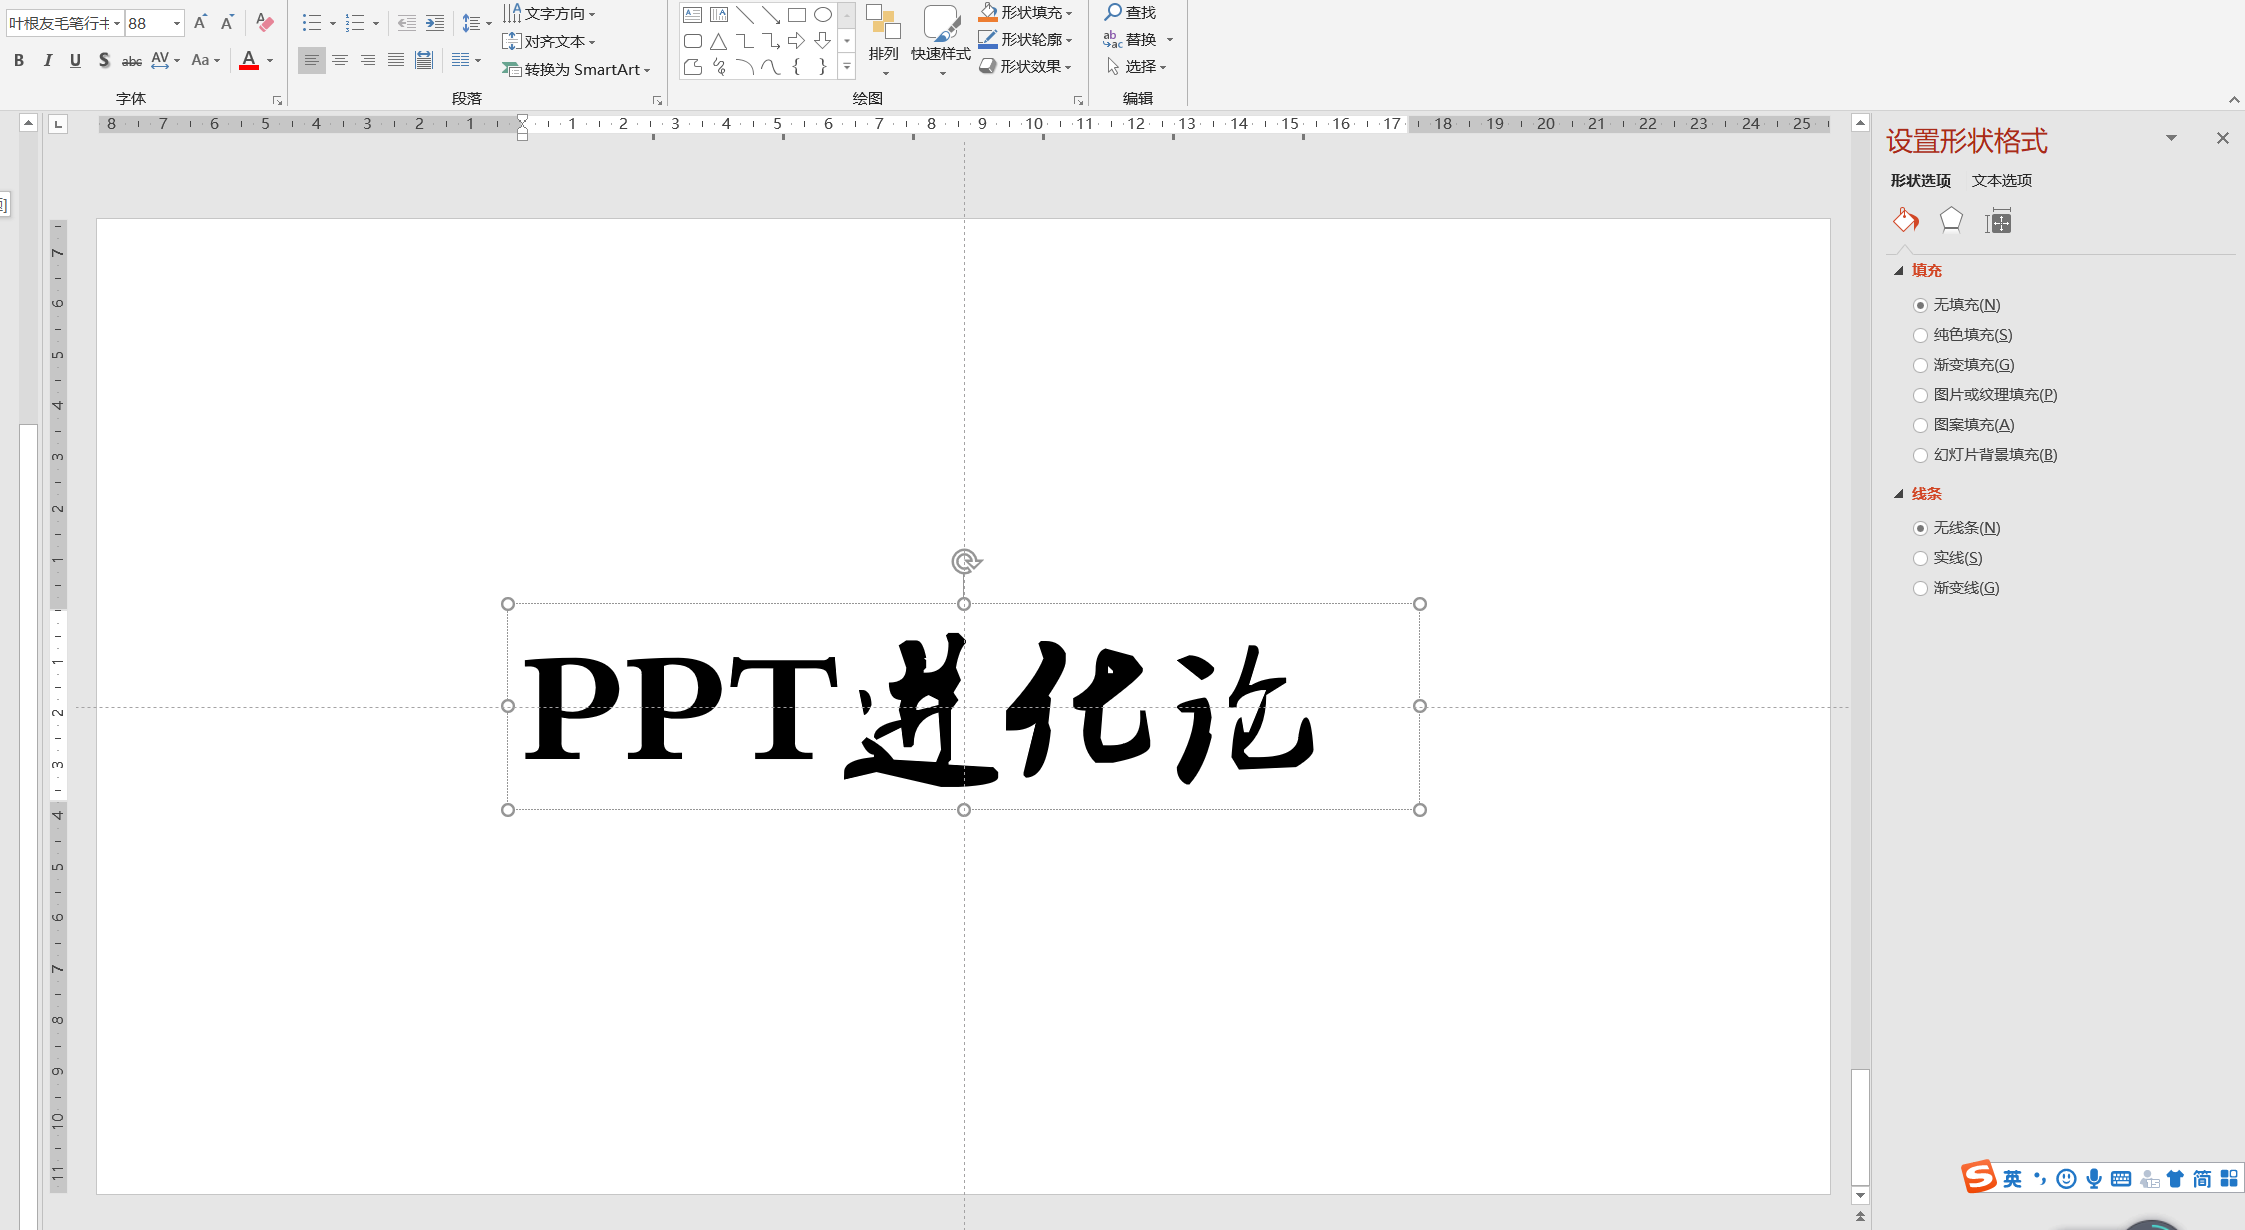Align text to the left
This screenshot has height=1230, width=2245.
click(312, 60)
